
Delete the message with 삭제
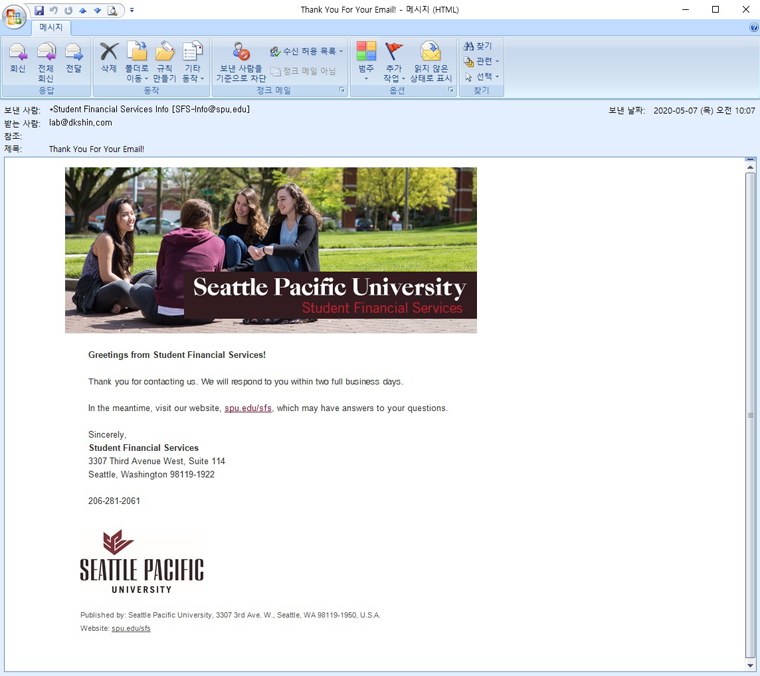tap(109, 58)
